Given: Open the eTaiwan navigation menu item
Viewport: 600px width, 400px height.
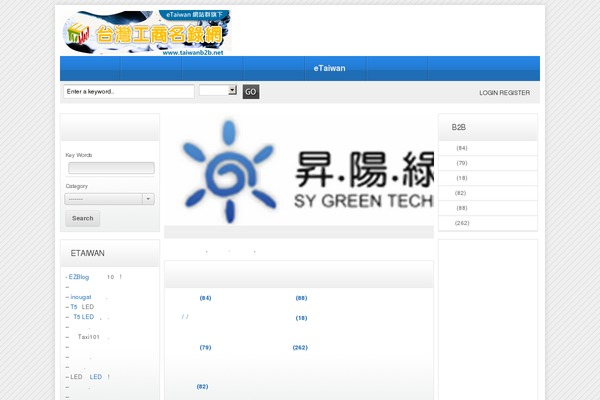Looking at the screenshot, I should (329, 68).
